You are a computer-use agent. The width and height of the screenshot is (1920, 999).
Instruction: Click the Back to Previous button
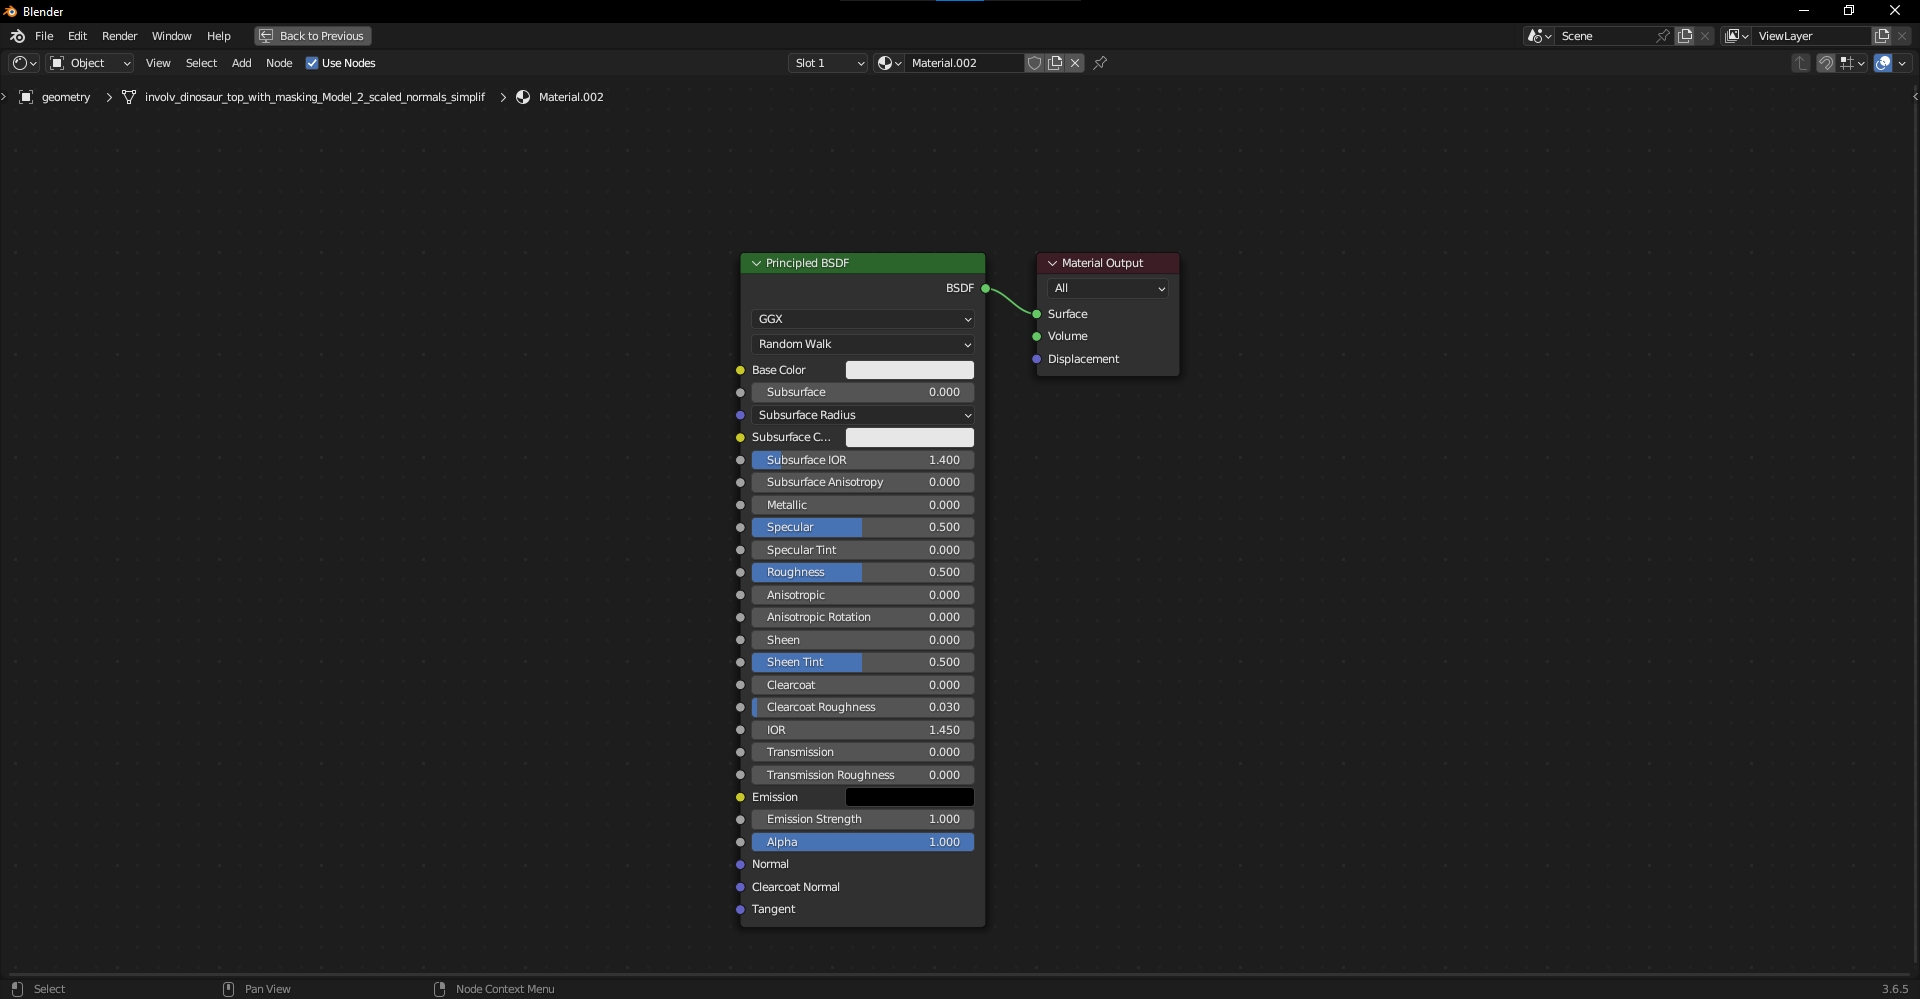click(x=312, y=36)
